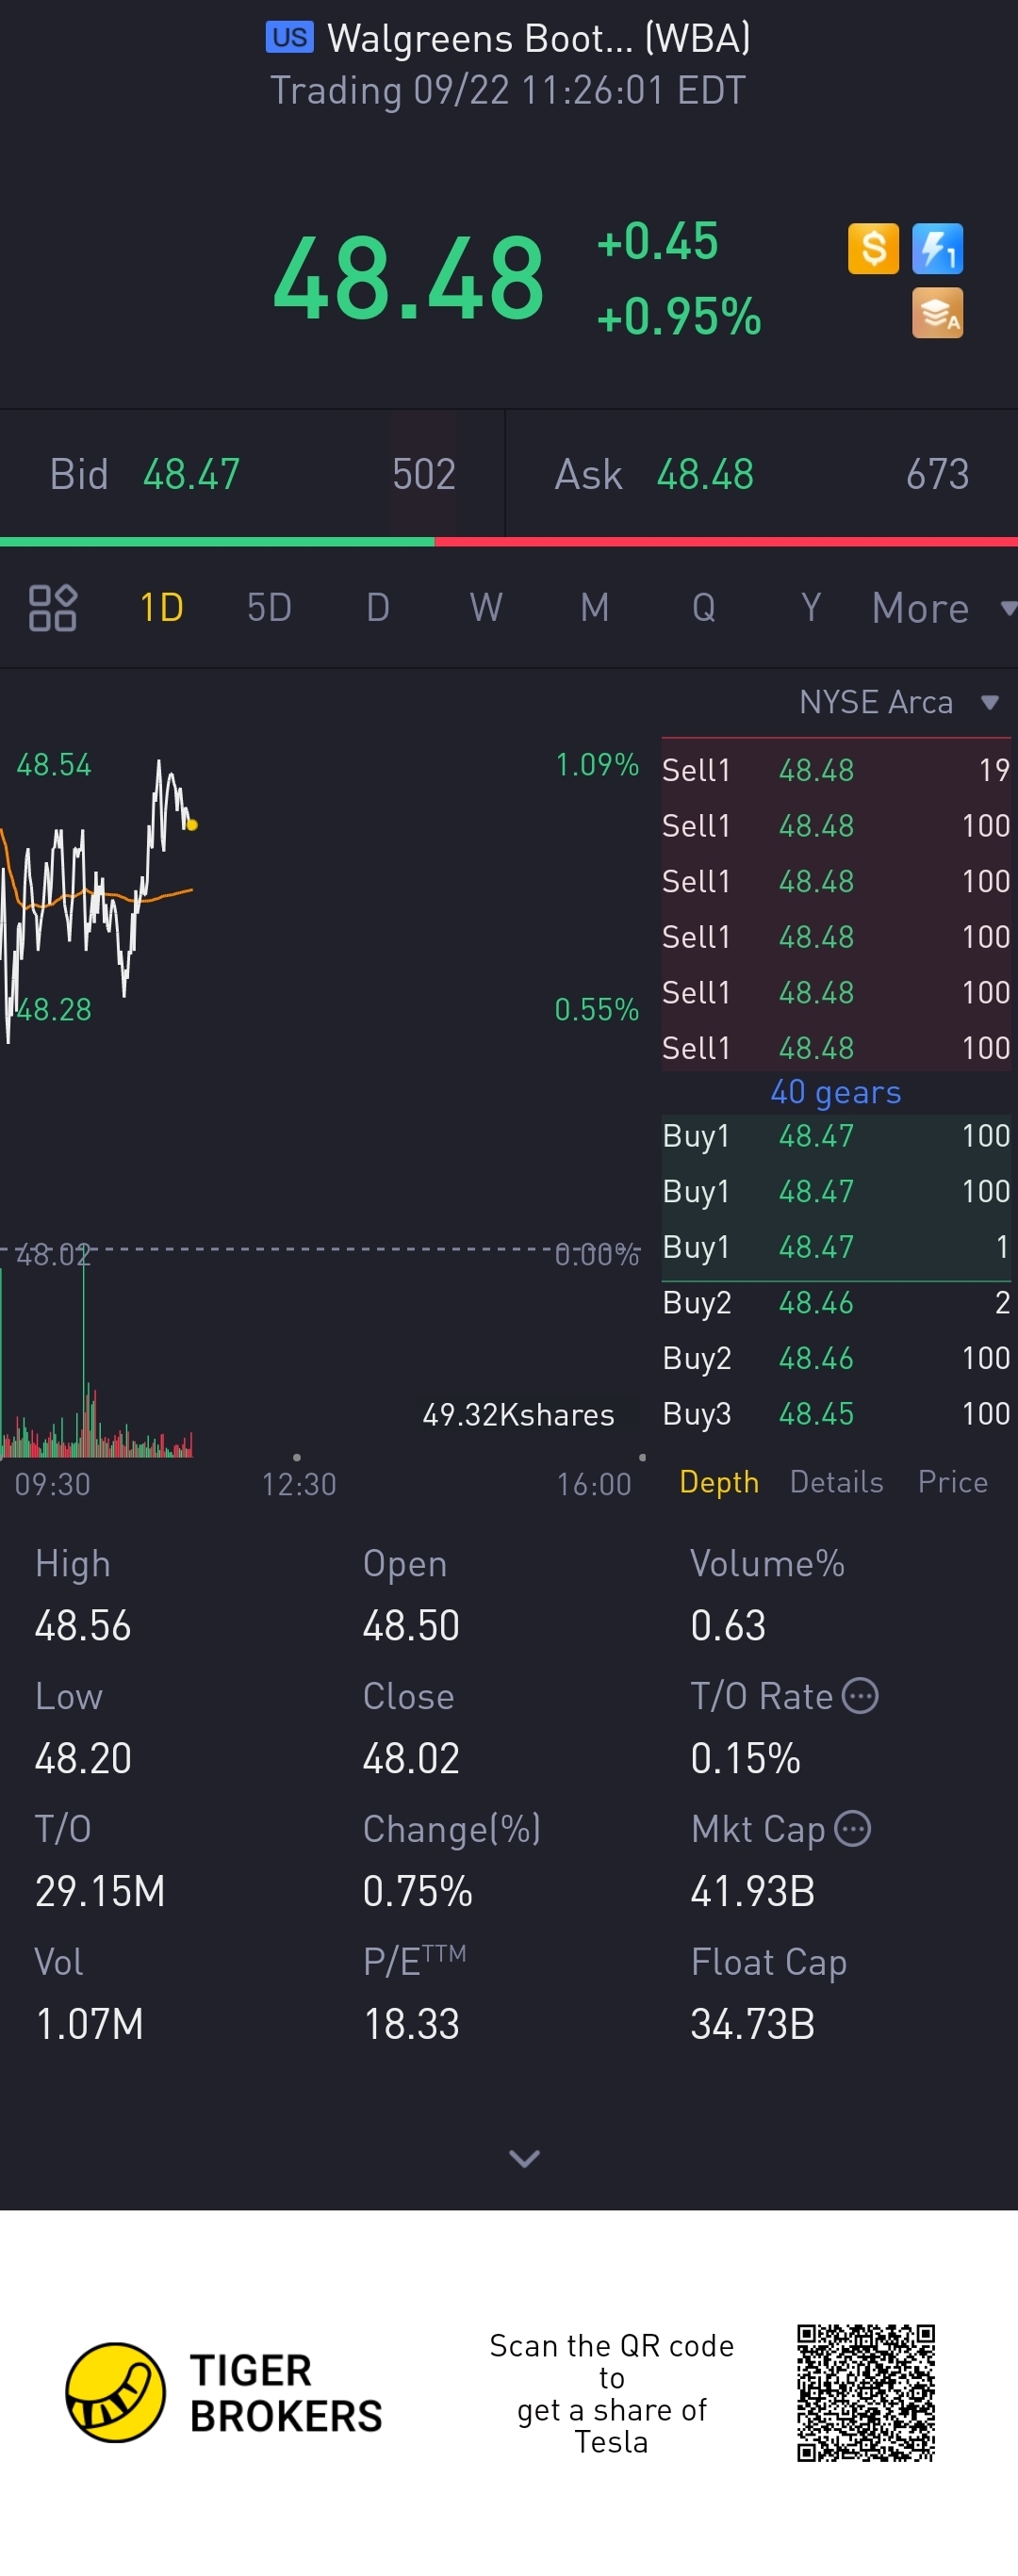
Task: Tap the Tesla share QR code
Action: tap(865, 2392)
